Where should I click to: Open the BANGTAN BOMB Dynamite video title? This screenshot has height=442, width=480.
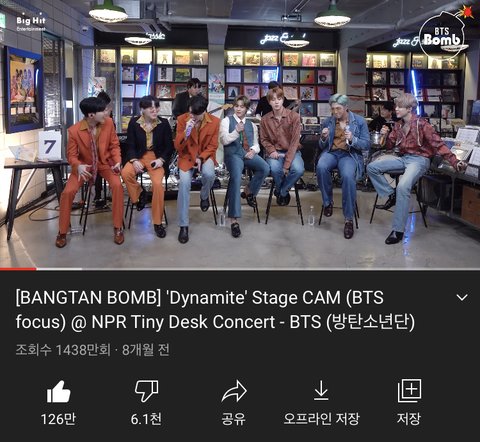click(215, 310)
